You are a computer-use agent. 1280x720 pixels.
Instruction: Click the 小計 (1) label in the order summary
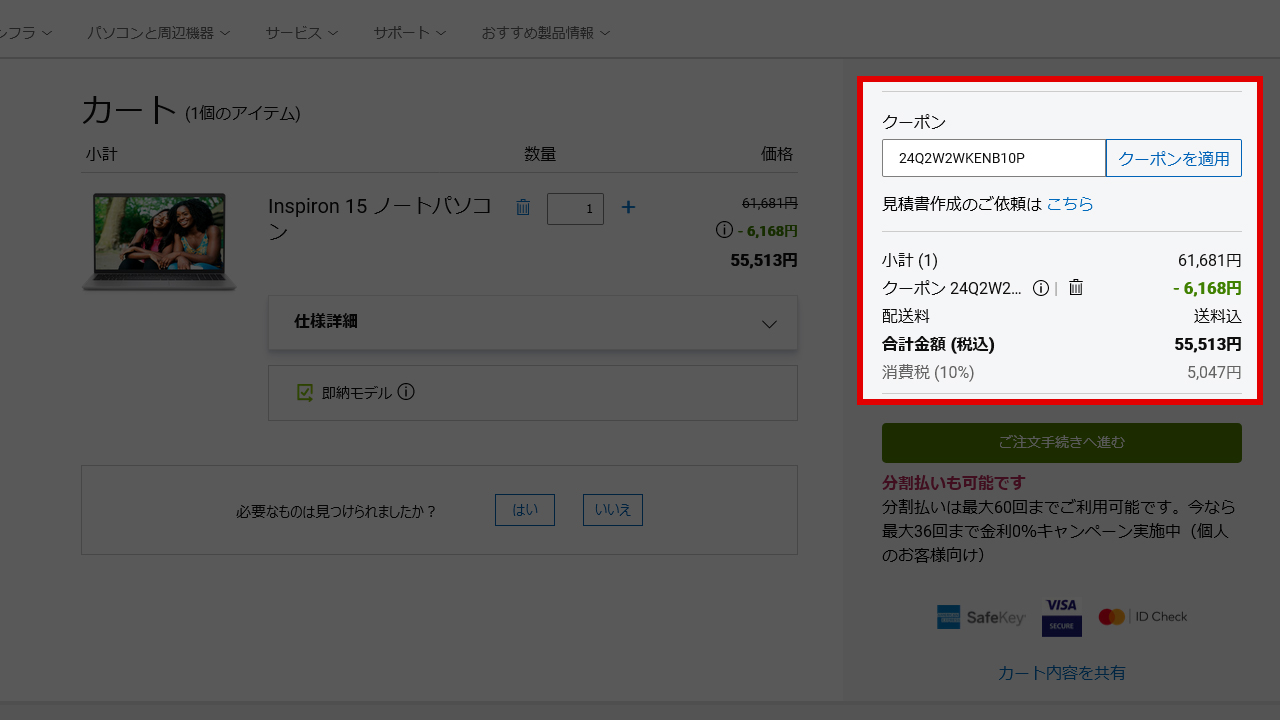click(910, 261)
